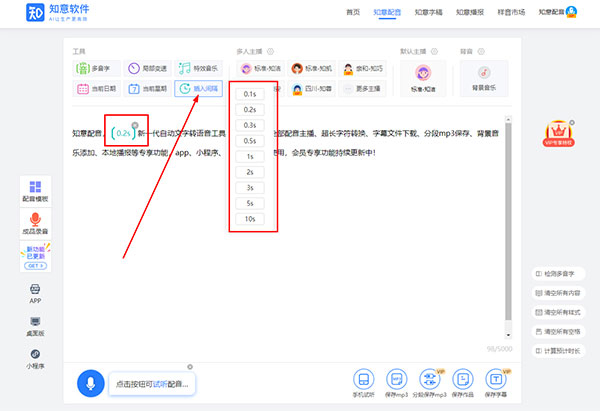Open 成品录音 finished recordings
Viewport: 600px width, 411px height.
pos(35,224)
